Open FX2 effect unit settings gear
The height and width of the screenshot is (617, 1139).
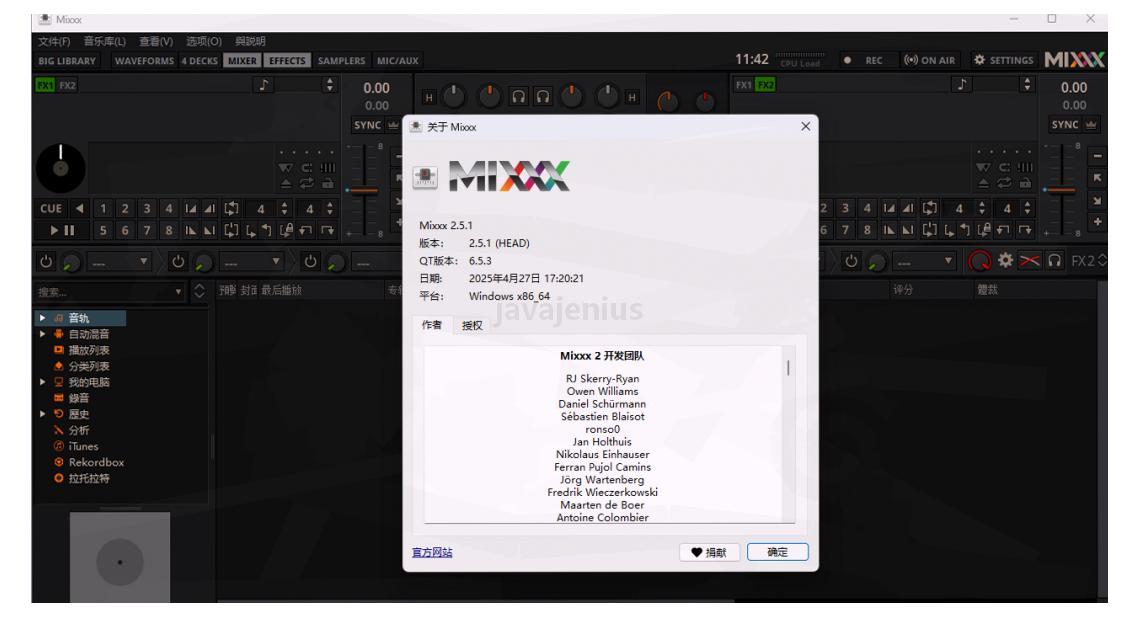[1005, 260]
